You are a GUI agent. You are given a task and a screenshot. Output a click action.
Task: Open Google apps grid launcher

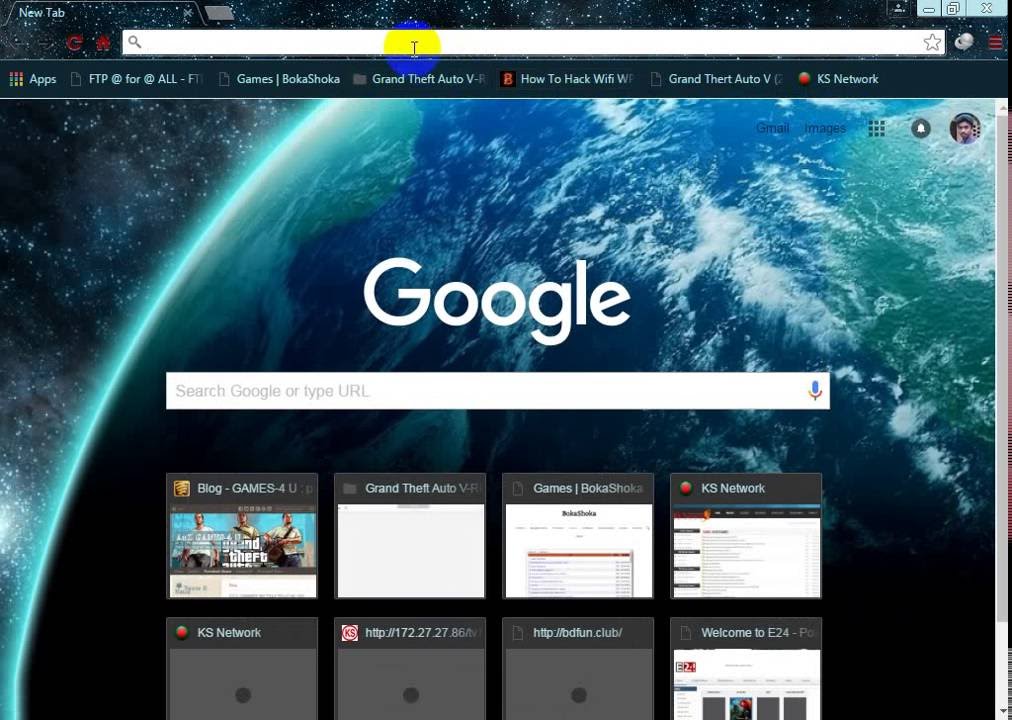tap(876, 128)
